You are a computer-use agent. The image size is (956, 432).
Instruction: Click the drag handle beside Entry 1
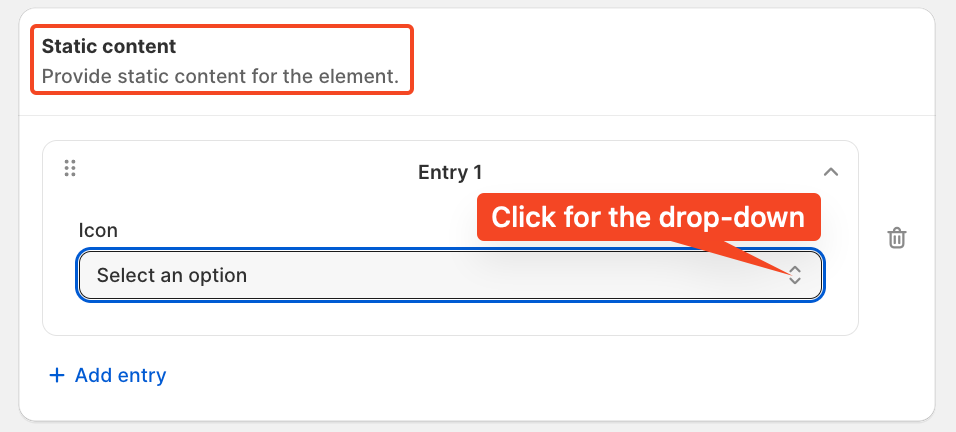pos(70,168)
